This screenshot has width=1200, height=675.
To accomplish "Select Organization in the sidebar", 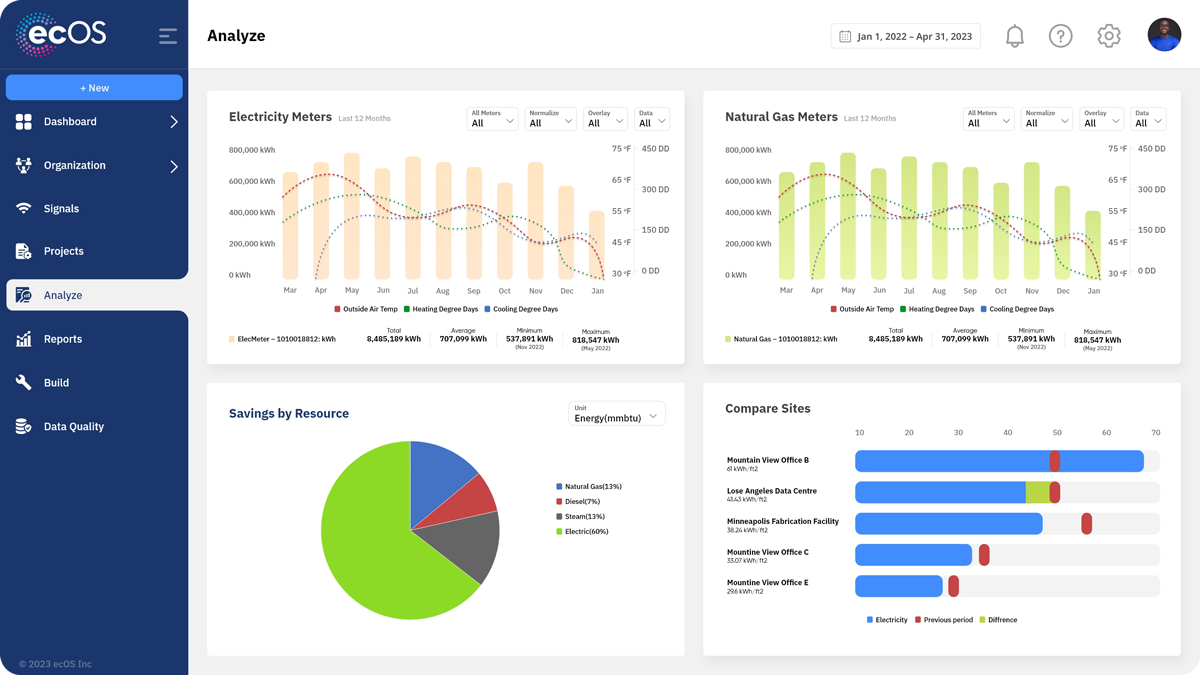I will click(74, 165).
